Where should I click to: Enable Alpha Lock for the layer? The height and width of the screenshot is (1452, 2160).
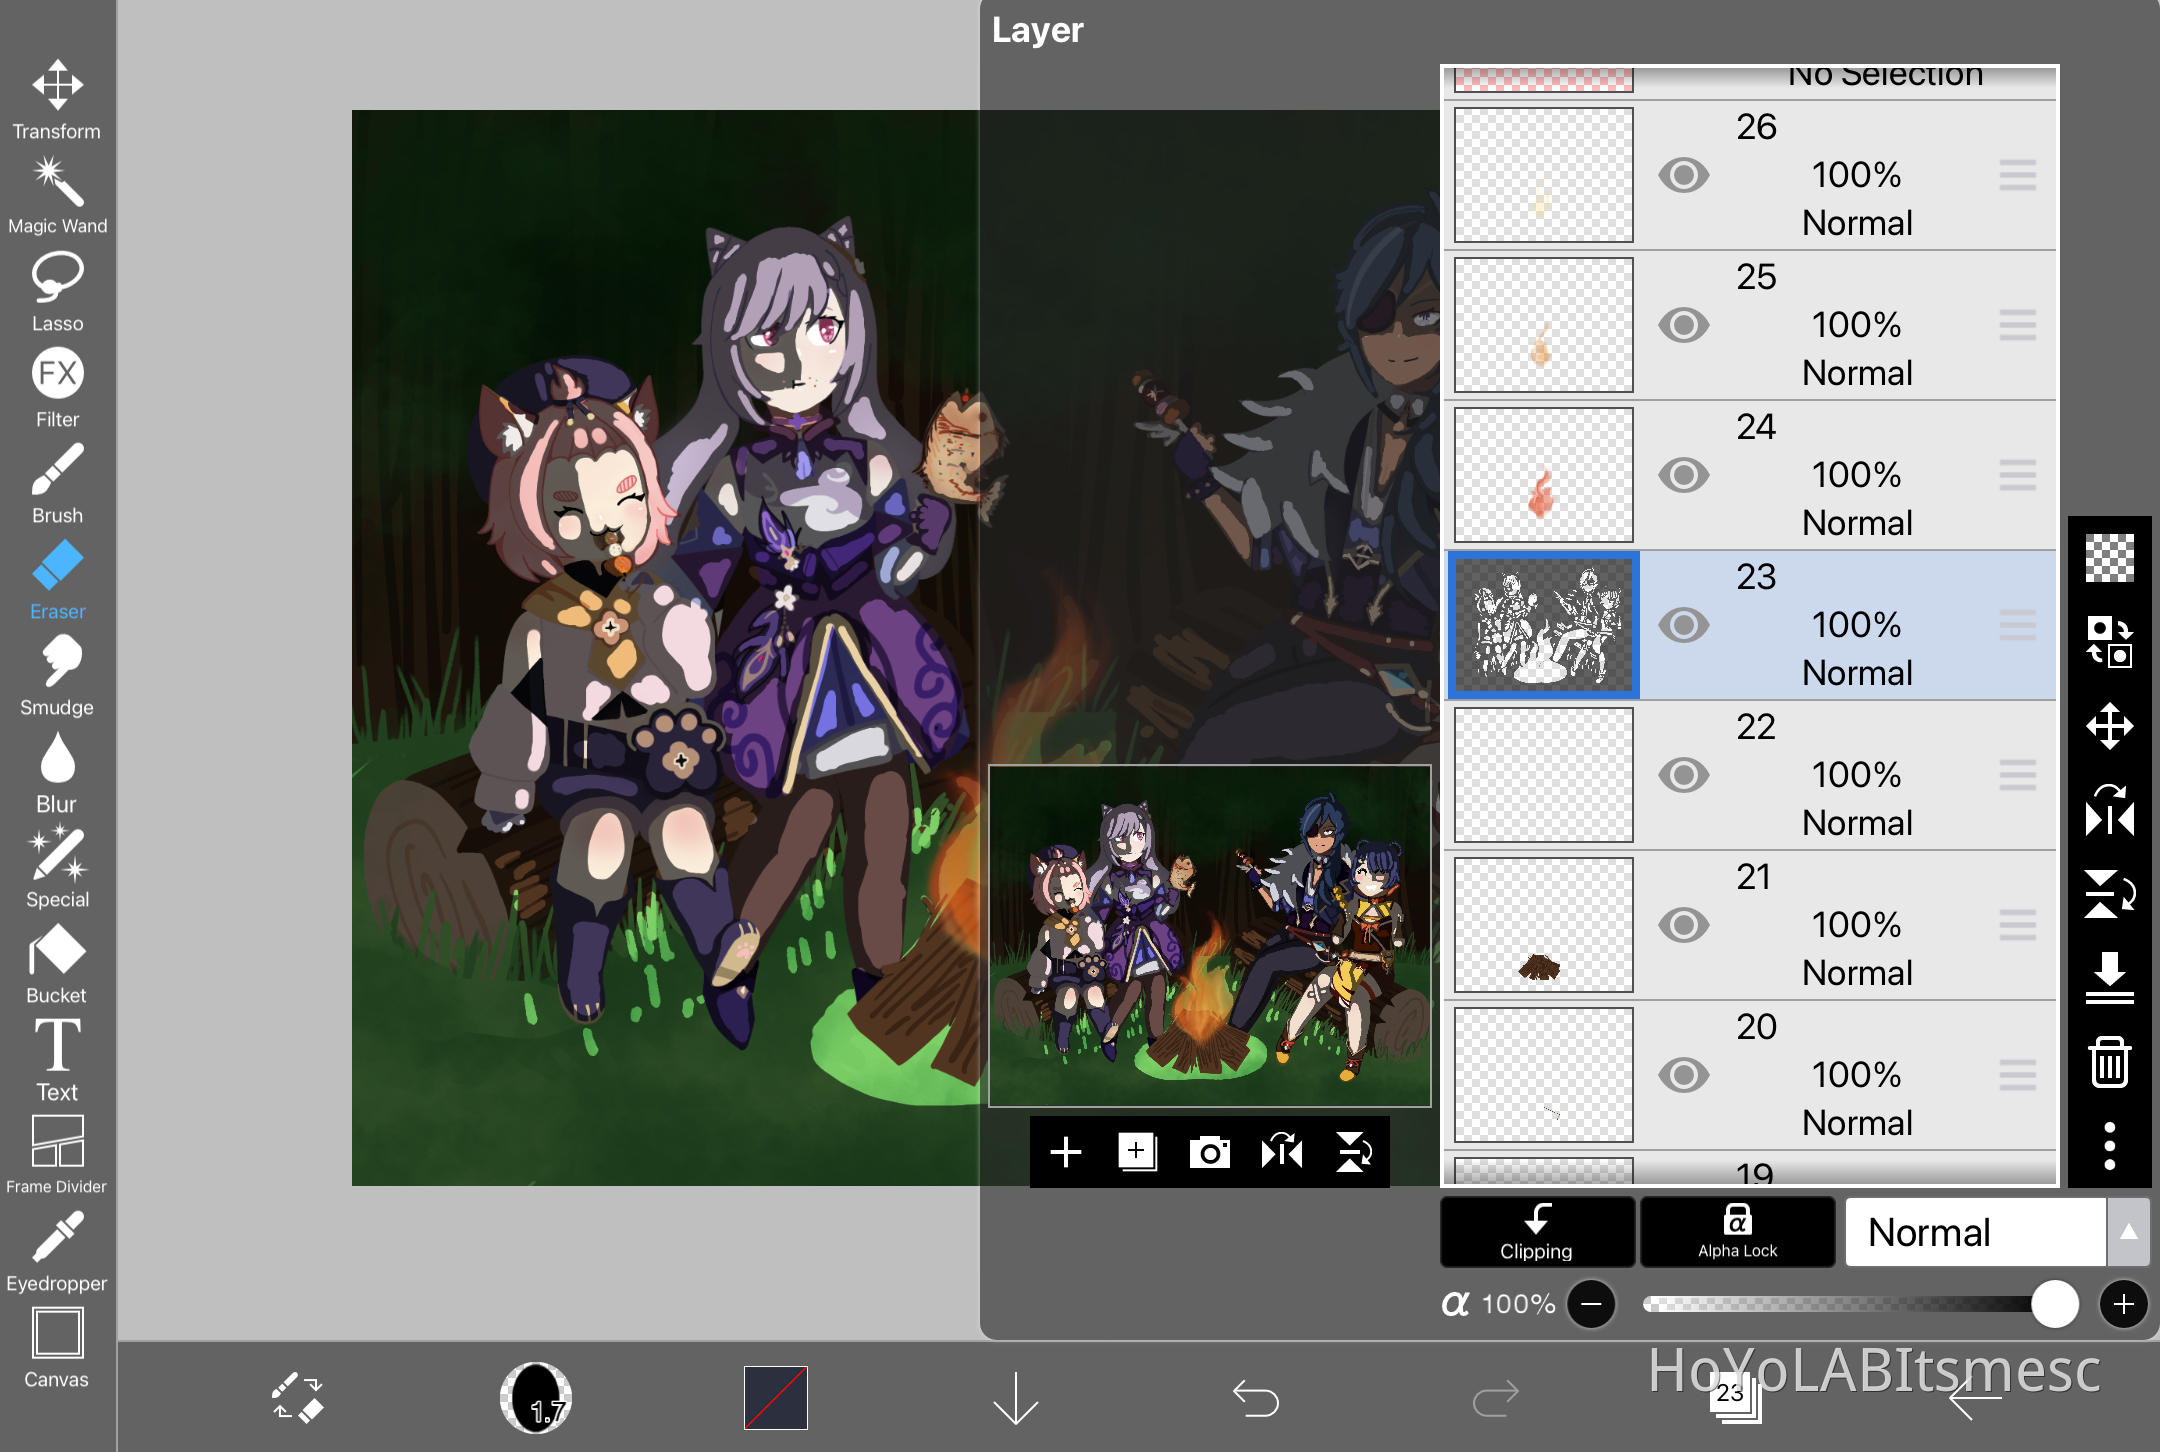point(1737,1232)
